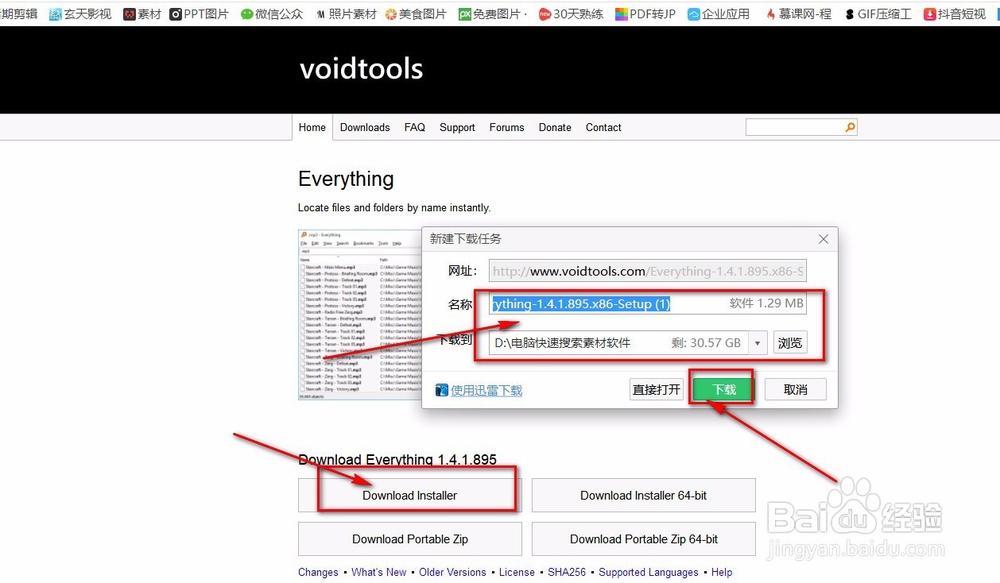This screenshot has width=1000, height=583.
Task: Open the Contact page
Action: click(x=603, y=128)
